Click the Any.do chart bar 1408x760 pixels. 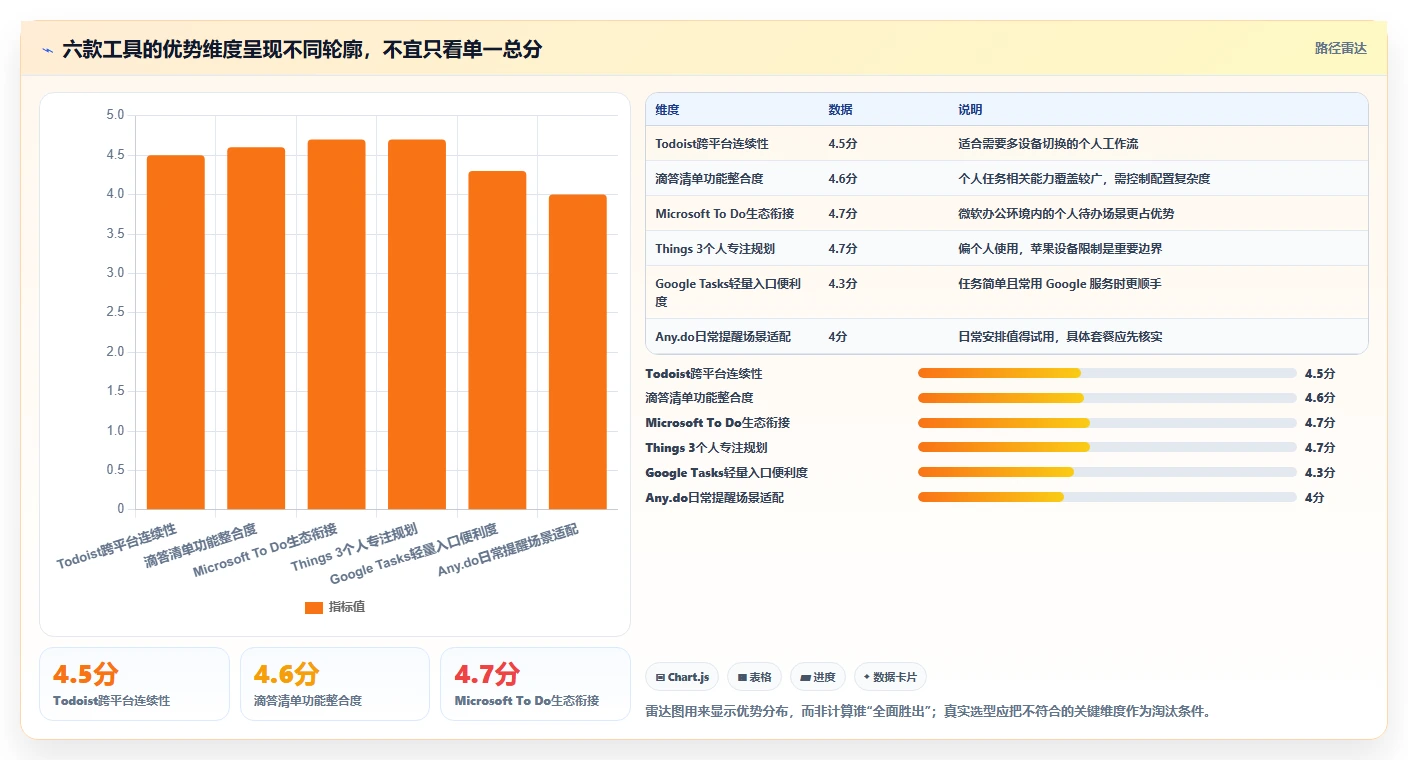[577, 352]
